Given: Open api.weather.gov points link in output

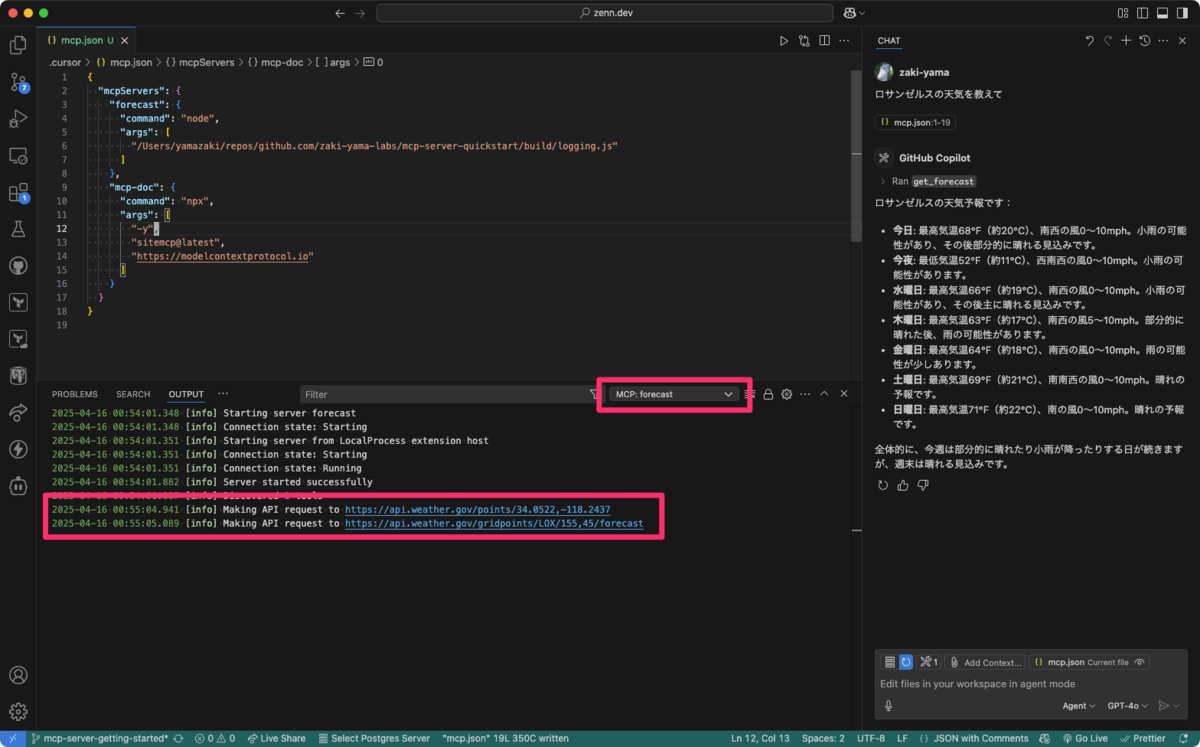Looking at the screenshot, I should pos(477,509).
